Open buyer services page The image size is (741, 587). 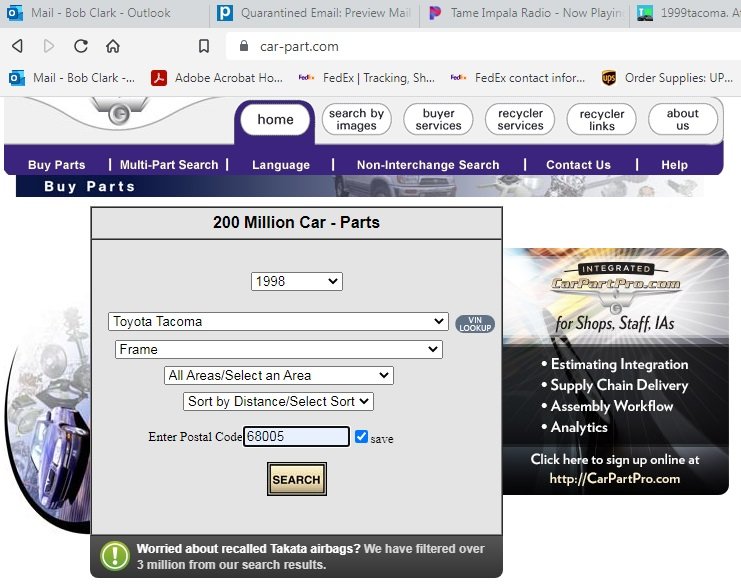(x=438, y=119)
